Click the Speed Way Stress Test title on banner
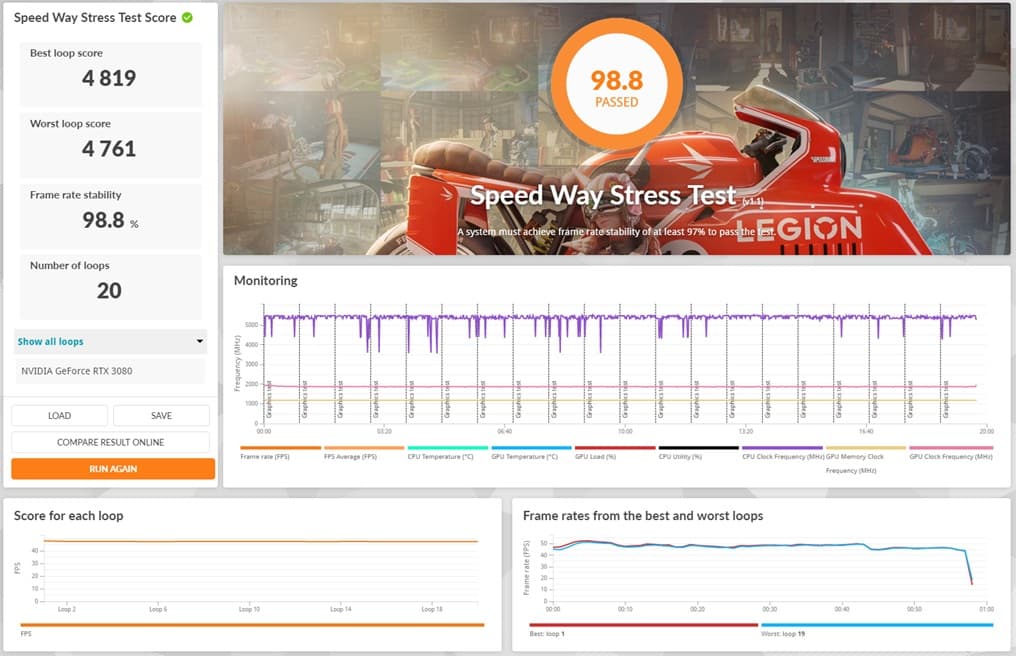The image size is (1016, 656). [603, 195]
